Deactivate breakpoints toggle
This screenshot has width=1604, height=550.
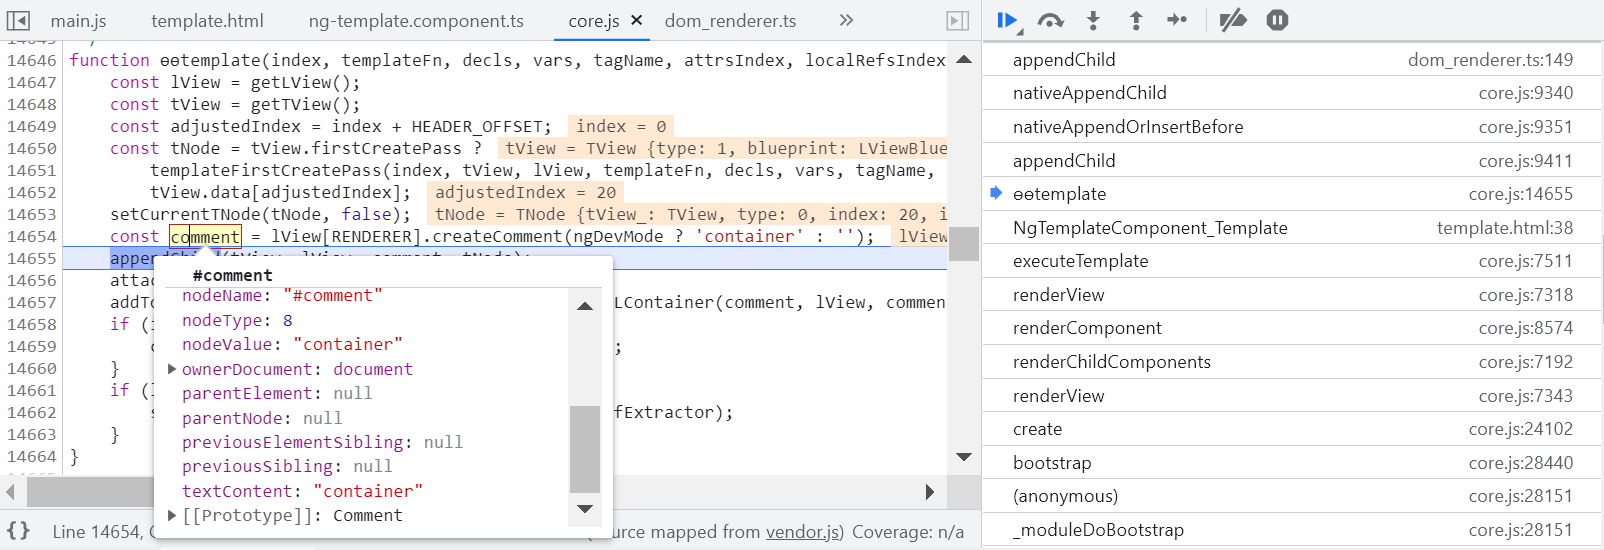pos(1233,20)
